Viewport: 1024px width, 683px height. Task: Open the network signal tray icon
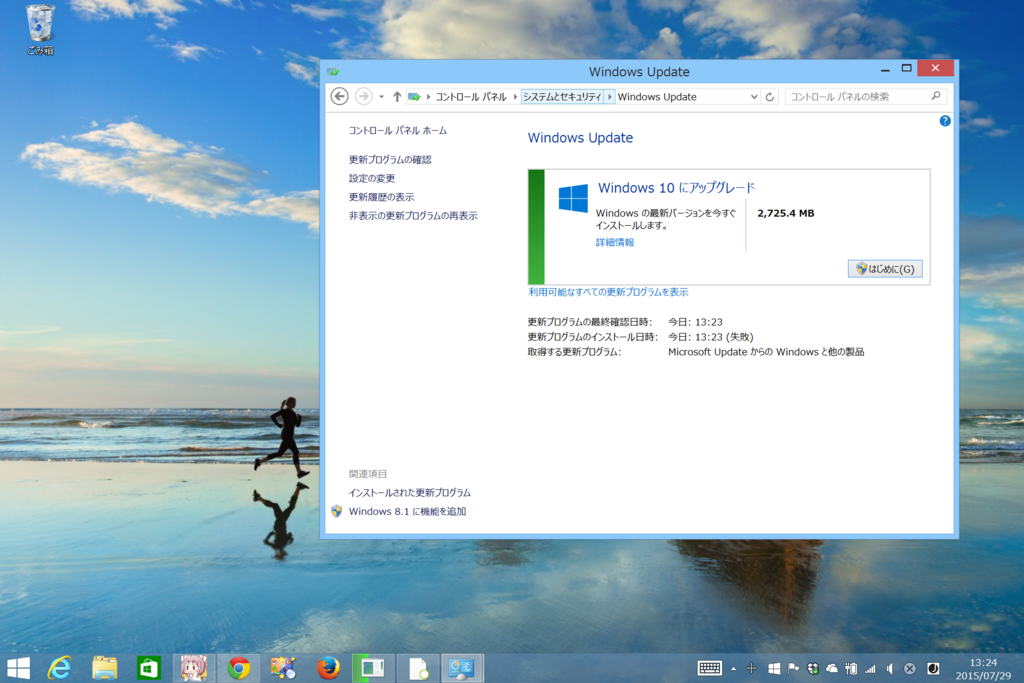tap(871, 669)
